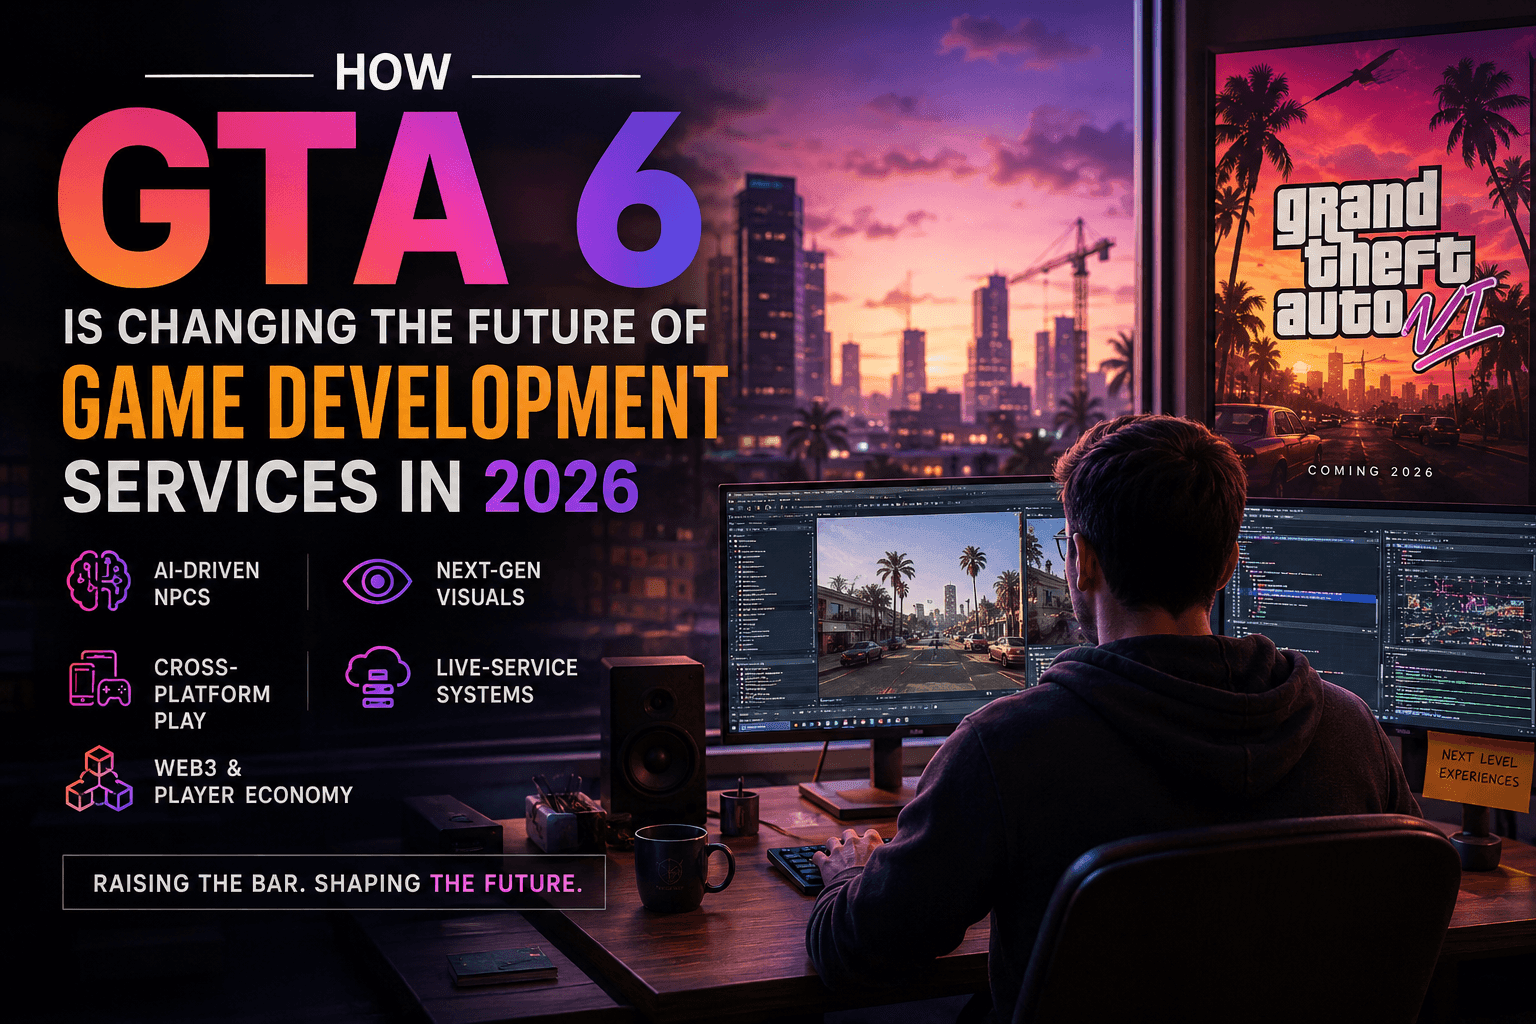Select the "CROSS-PLATFORM PLAY" label

[x=212, y=694]
